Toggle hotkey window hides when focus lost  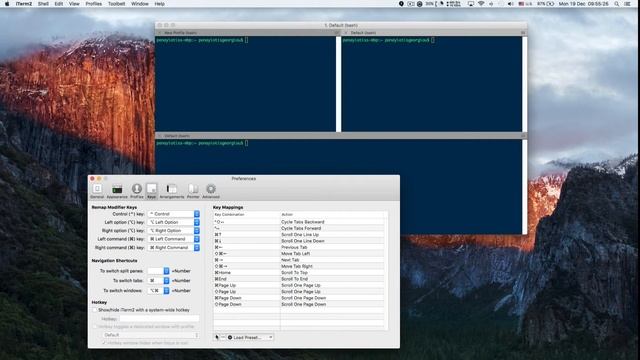point(104,343)
